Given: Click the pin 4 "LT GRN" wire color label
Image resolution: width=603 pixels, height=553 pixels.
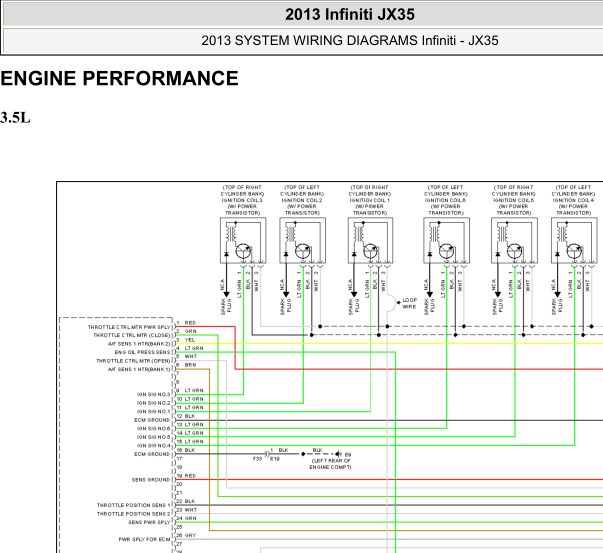Looking at the screenshot, I should tap(194, 348).
